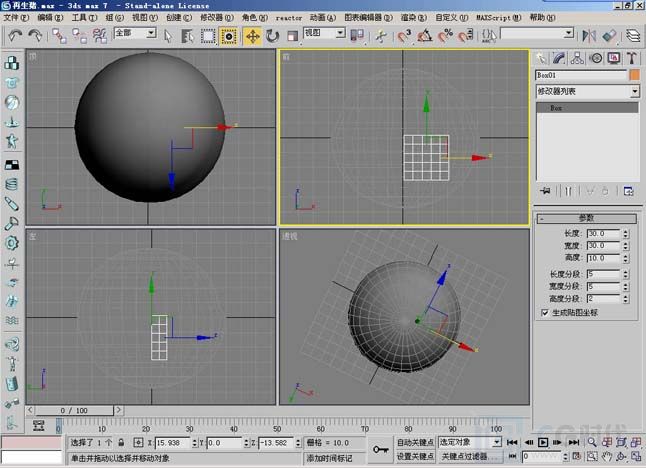Click the 设置关键点 button
646x468 pixels.
(415, 456)
